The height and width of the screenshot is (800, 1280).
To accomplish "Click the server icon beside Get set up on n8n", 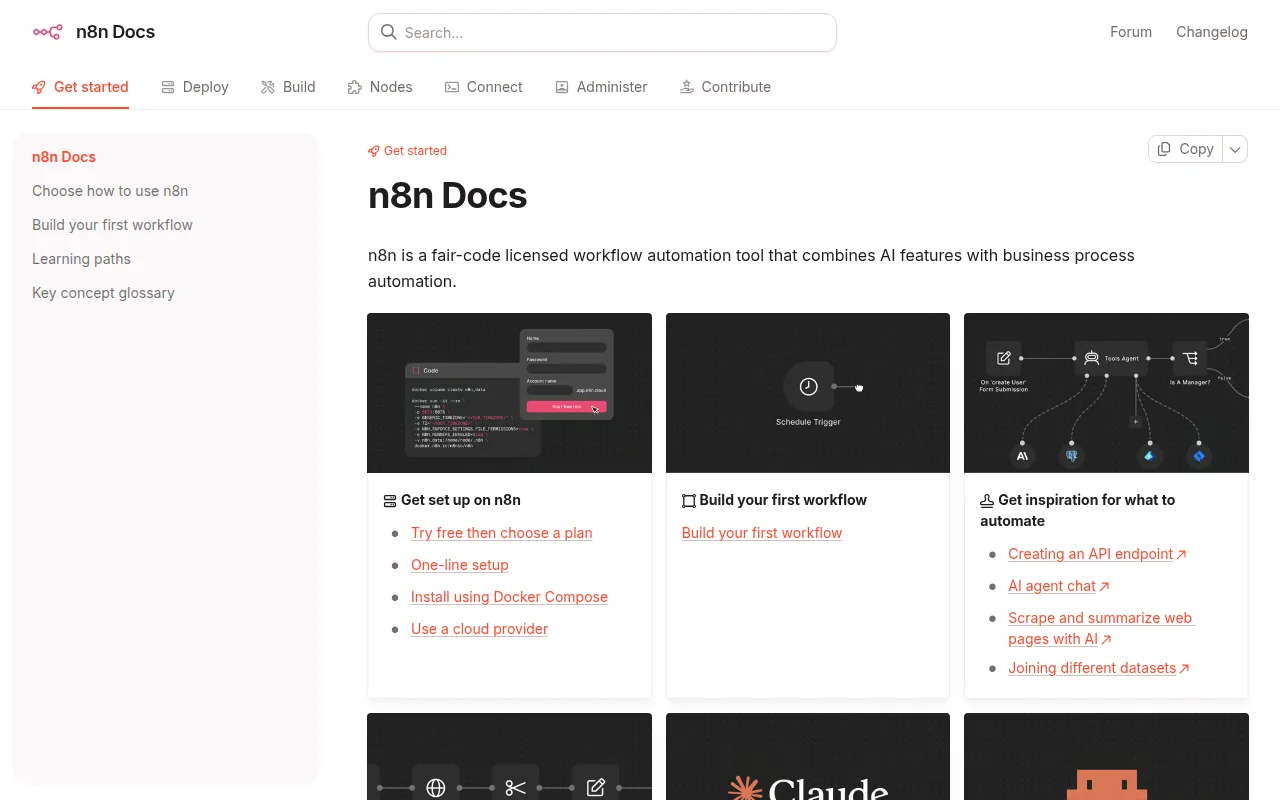I will (390, 500).
